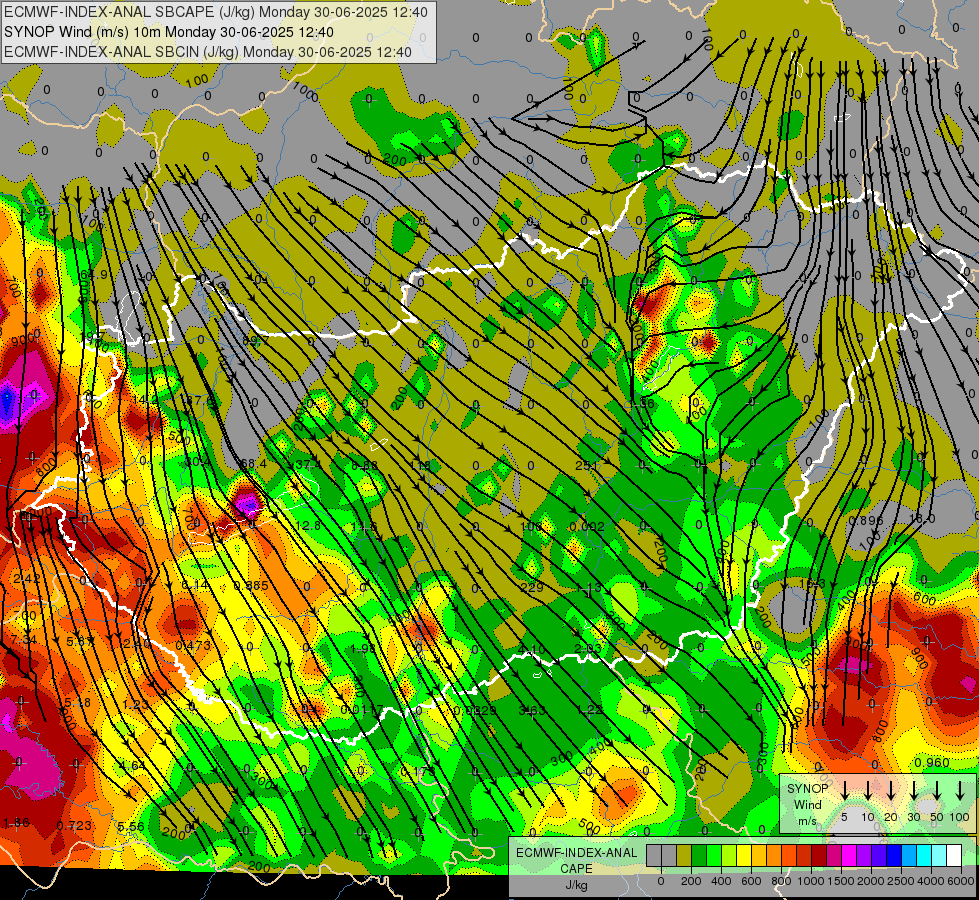Click the 16.0 value on the map
Screen dimensions: 979x900
[922, 518]
